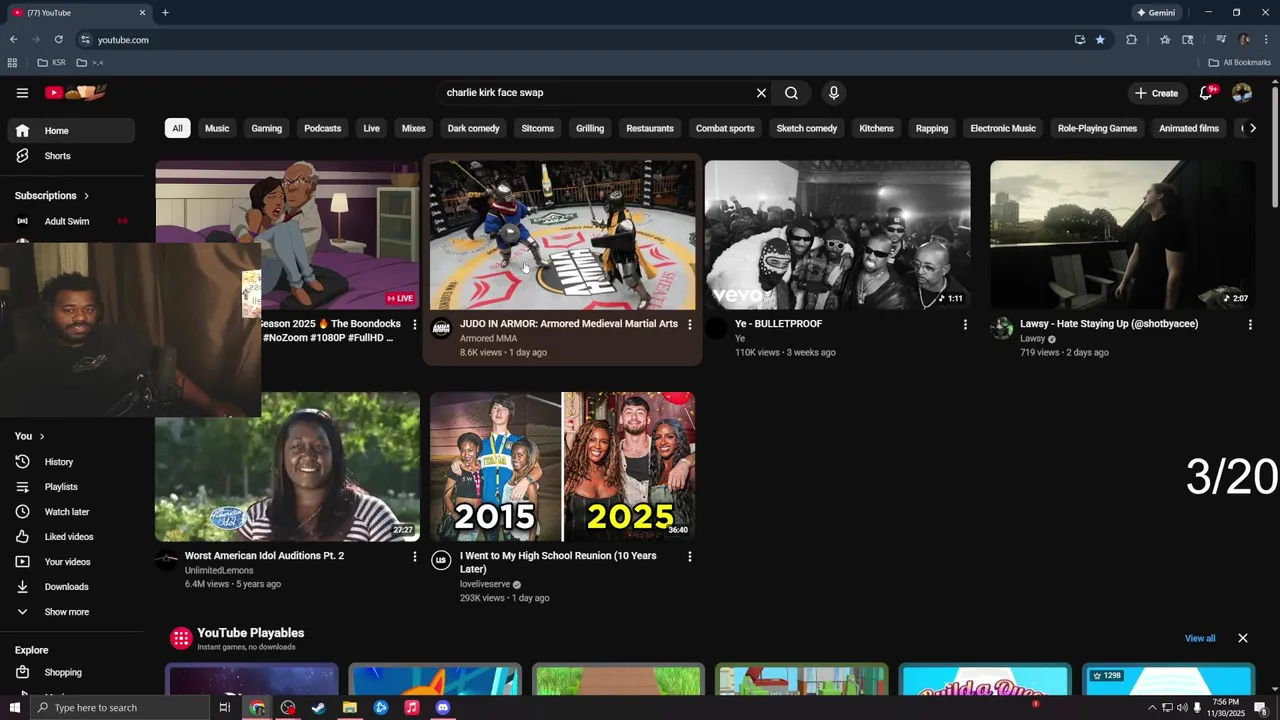Screen dimensions: 1280x720
Task: Select the Music filter chip
Action: coord(217,128)
